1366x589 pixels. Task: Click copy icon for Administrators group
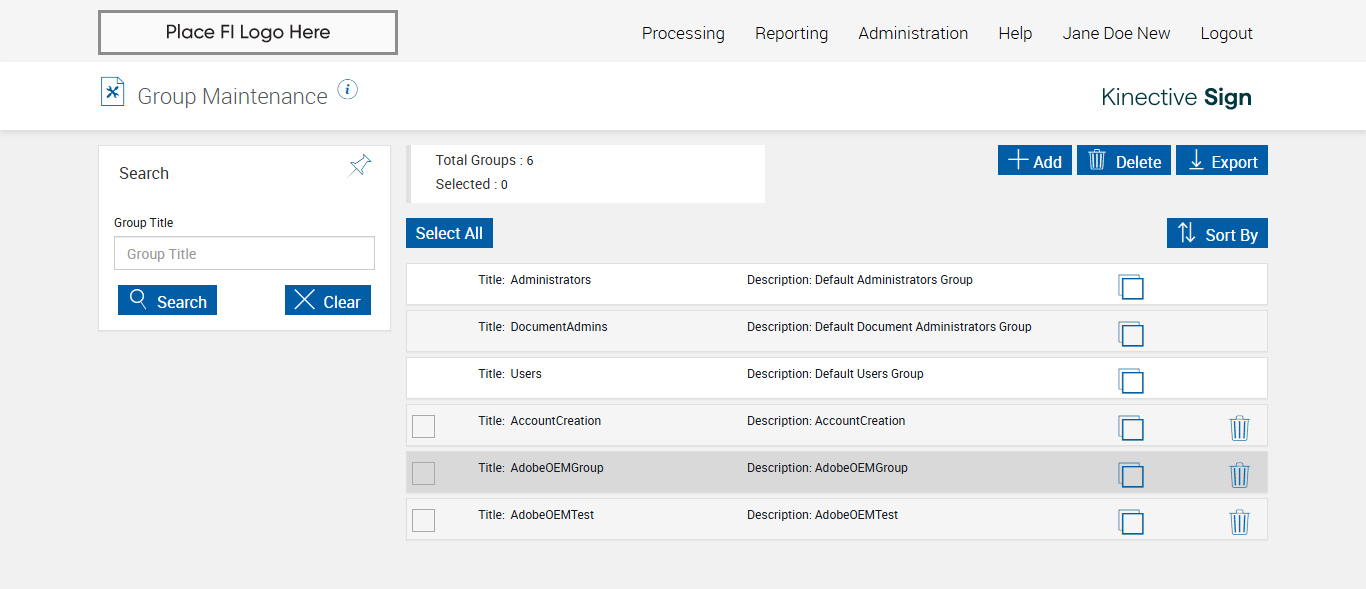[x=1131, y=287]
